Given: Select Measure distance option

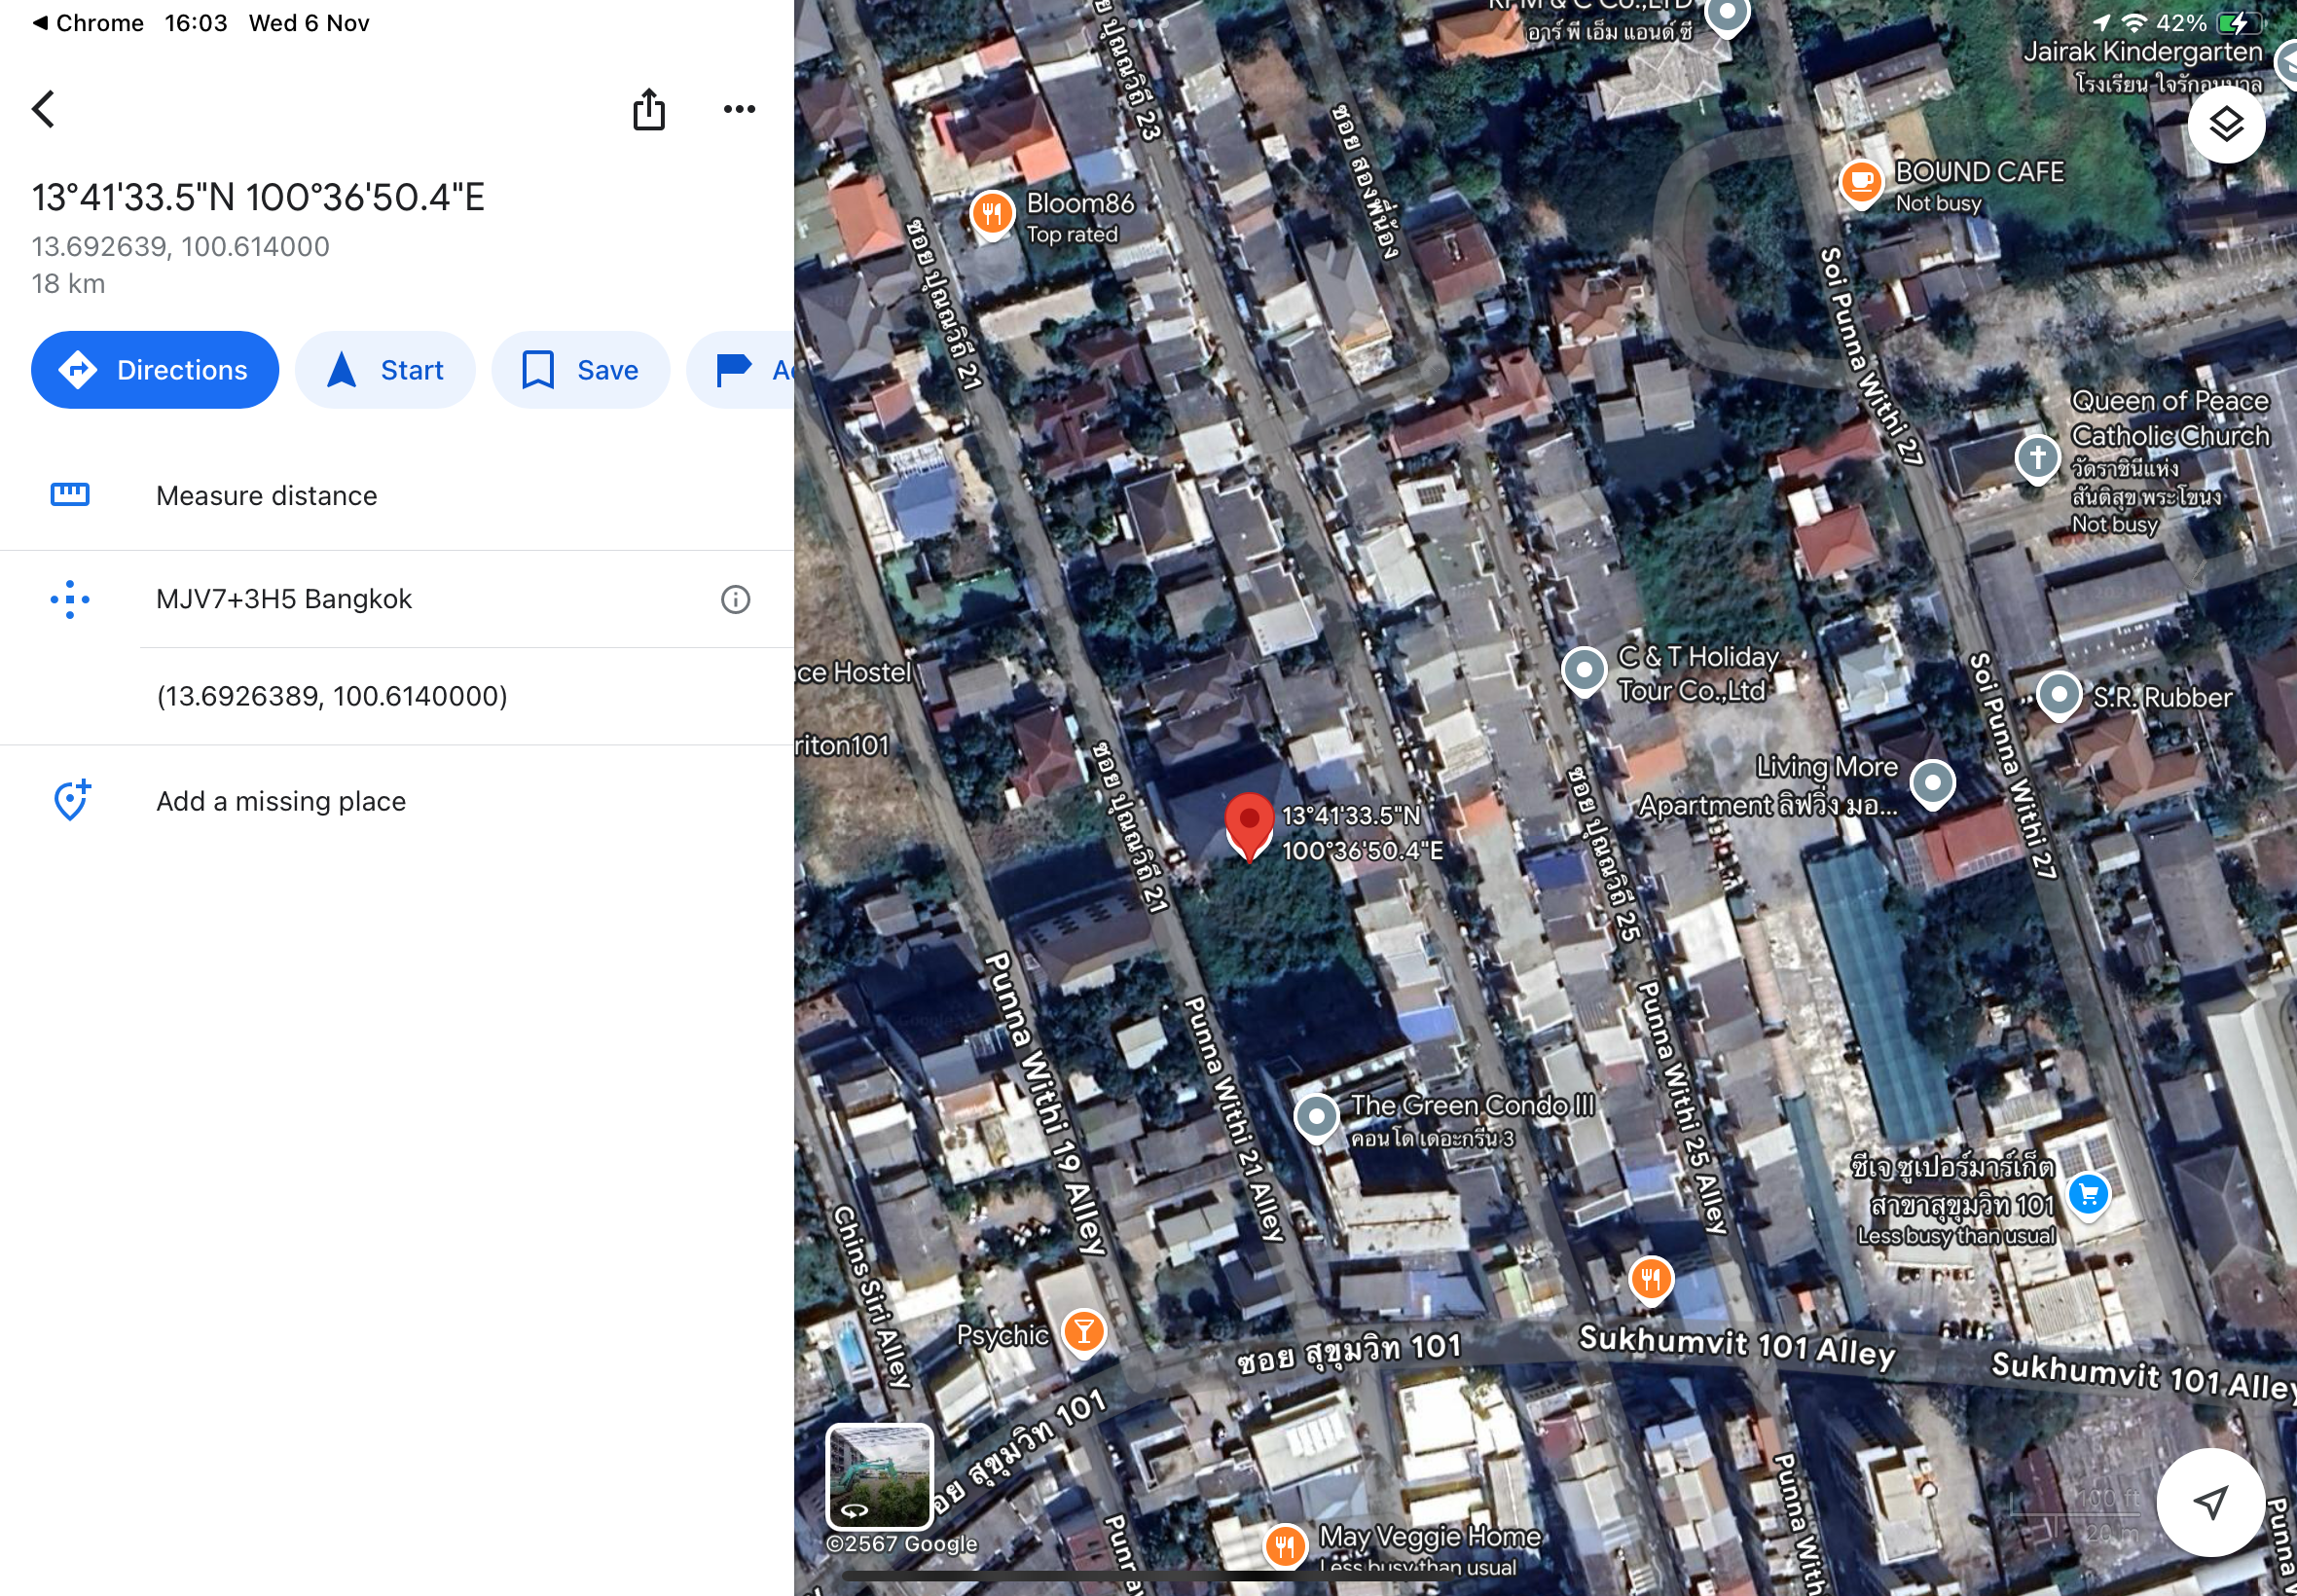Looking at the screenshot, I should (266, 496).
